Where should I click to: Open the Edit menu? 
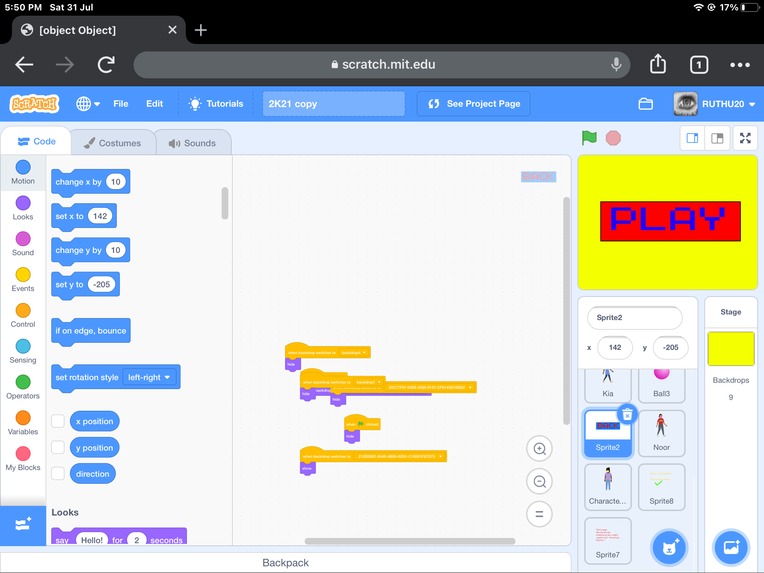pyautogui.click(x=154, y=104)
